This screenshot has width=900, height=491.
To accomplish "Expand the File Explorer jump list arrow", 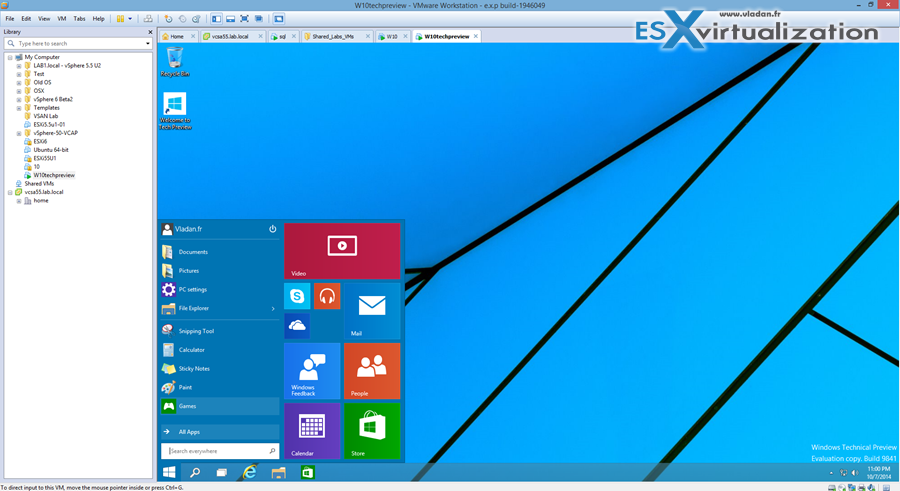I will tap(273, 308).
